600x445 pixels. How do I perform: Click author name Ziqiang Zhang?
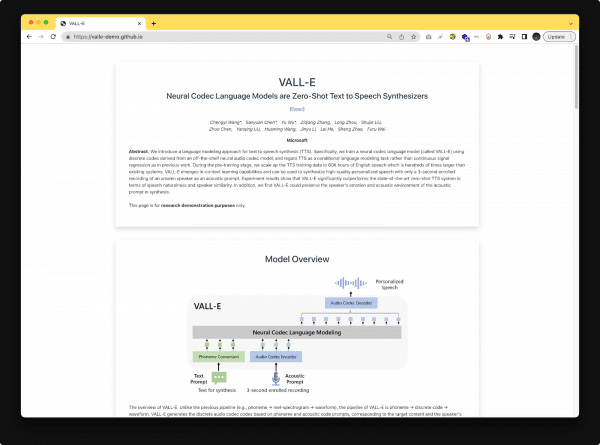315,122
